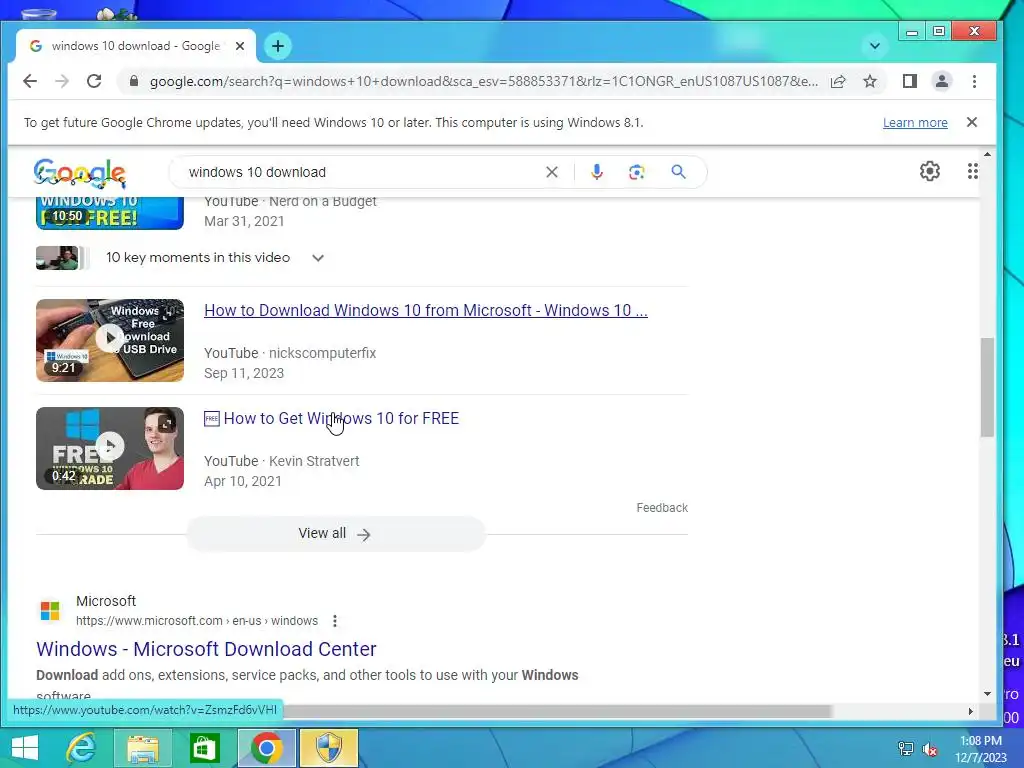Viewport: 1024px width, 768px height.
Task: Clear the search query with the X
Action: click(x=552, y=172)
